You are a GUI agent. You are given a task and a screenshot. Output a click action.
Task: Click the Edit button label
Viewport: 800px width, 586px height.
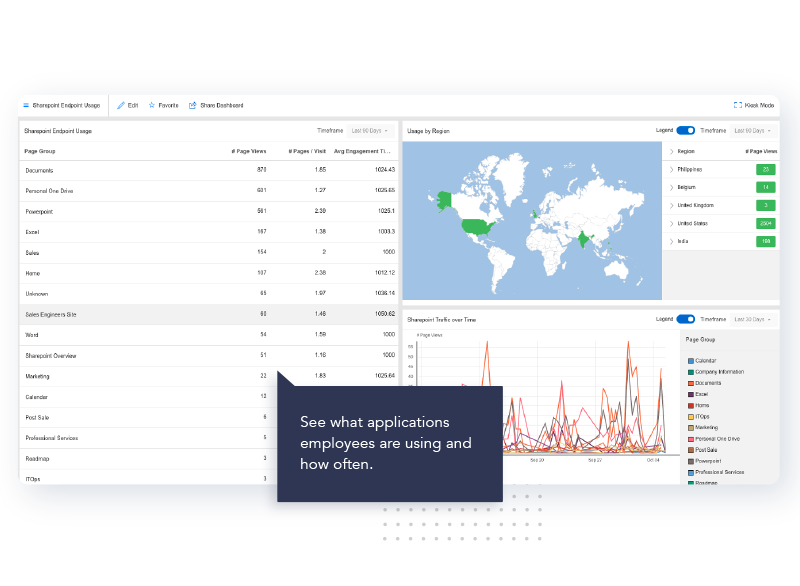[x=133, y=106]
